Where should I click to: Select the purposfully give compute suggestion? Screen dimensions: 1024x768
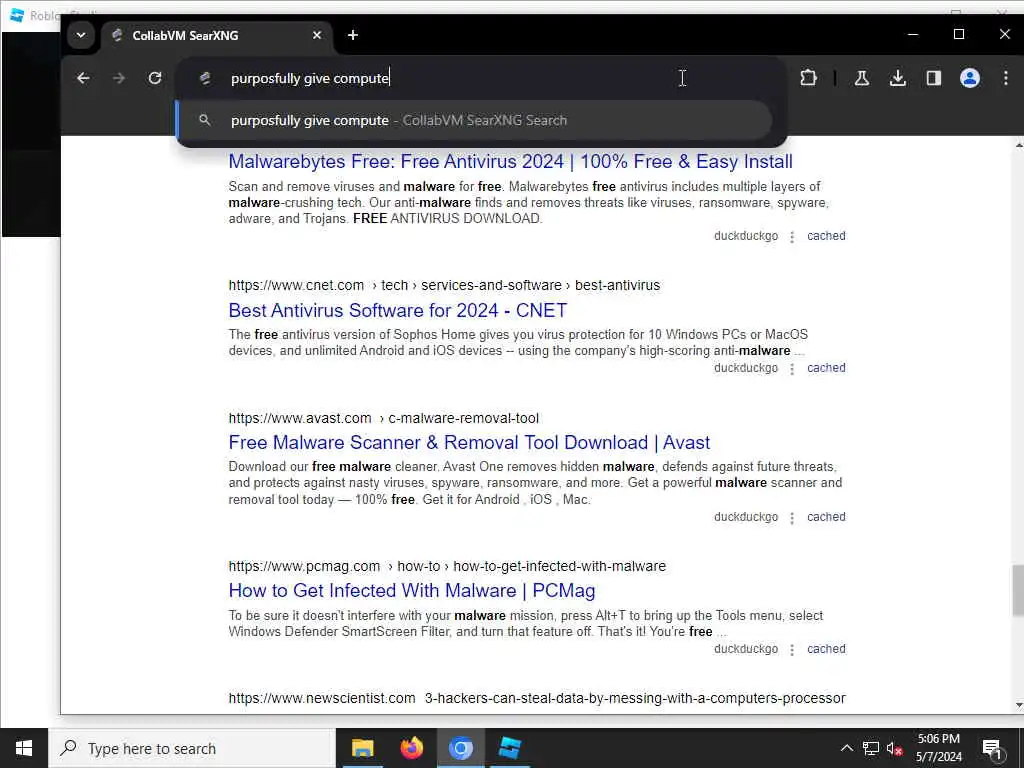click(x=474, y=120)
